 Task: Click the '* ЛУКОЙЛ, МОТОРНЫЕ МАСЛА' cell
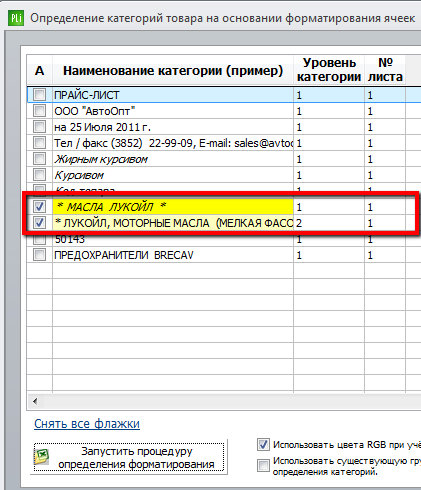[x=173, y=223]
